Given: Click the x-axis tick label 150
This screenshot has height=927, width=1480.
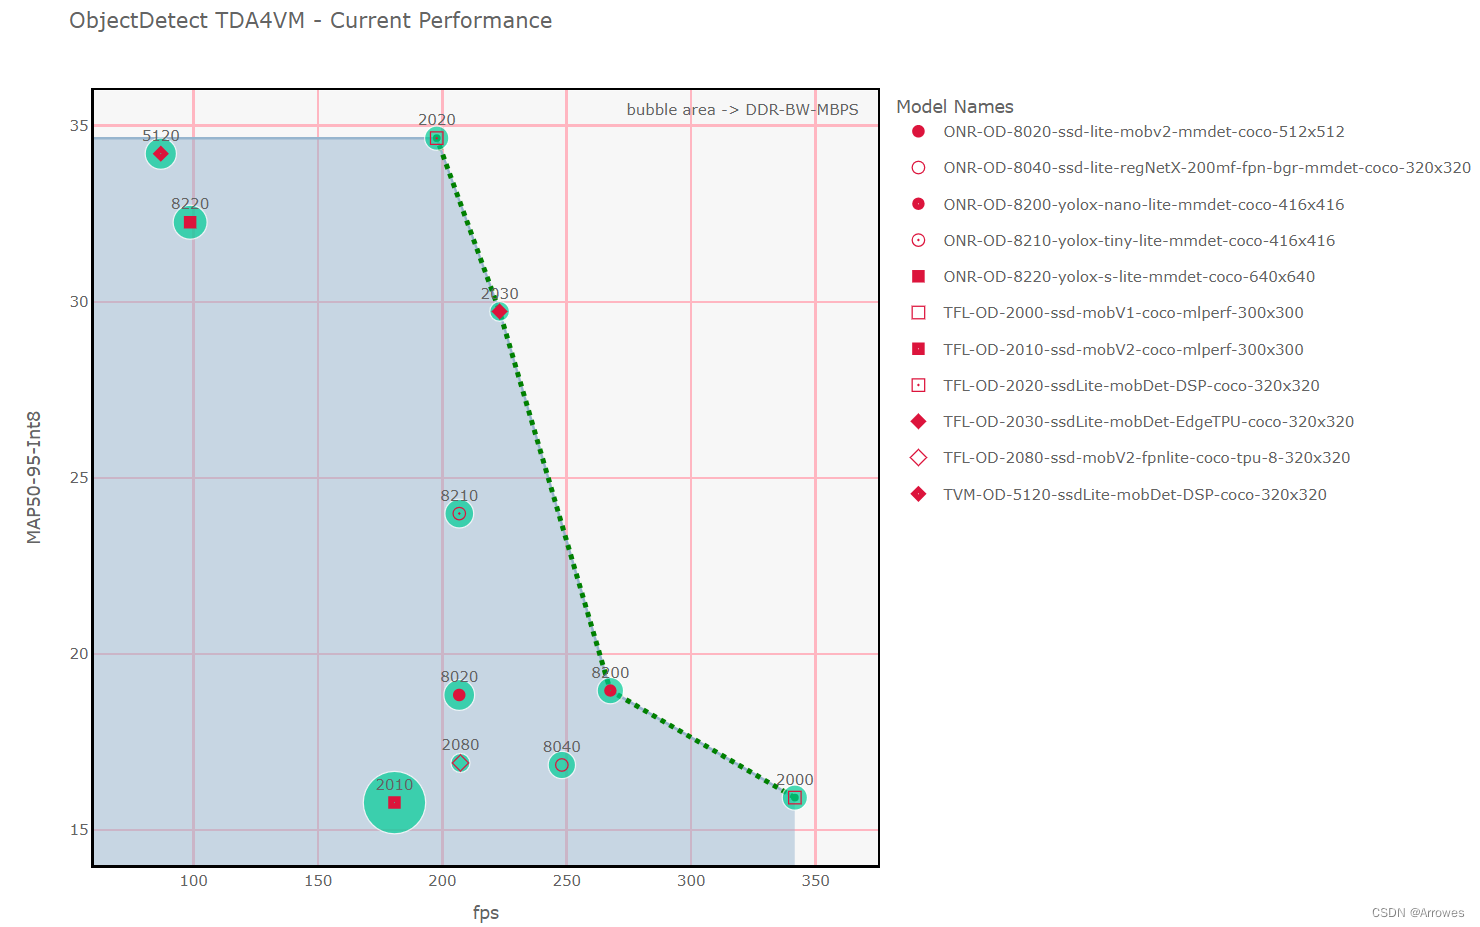Looking at the screenshot, I should 318,880.
